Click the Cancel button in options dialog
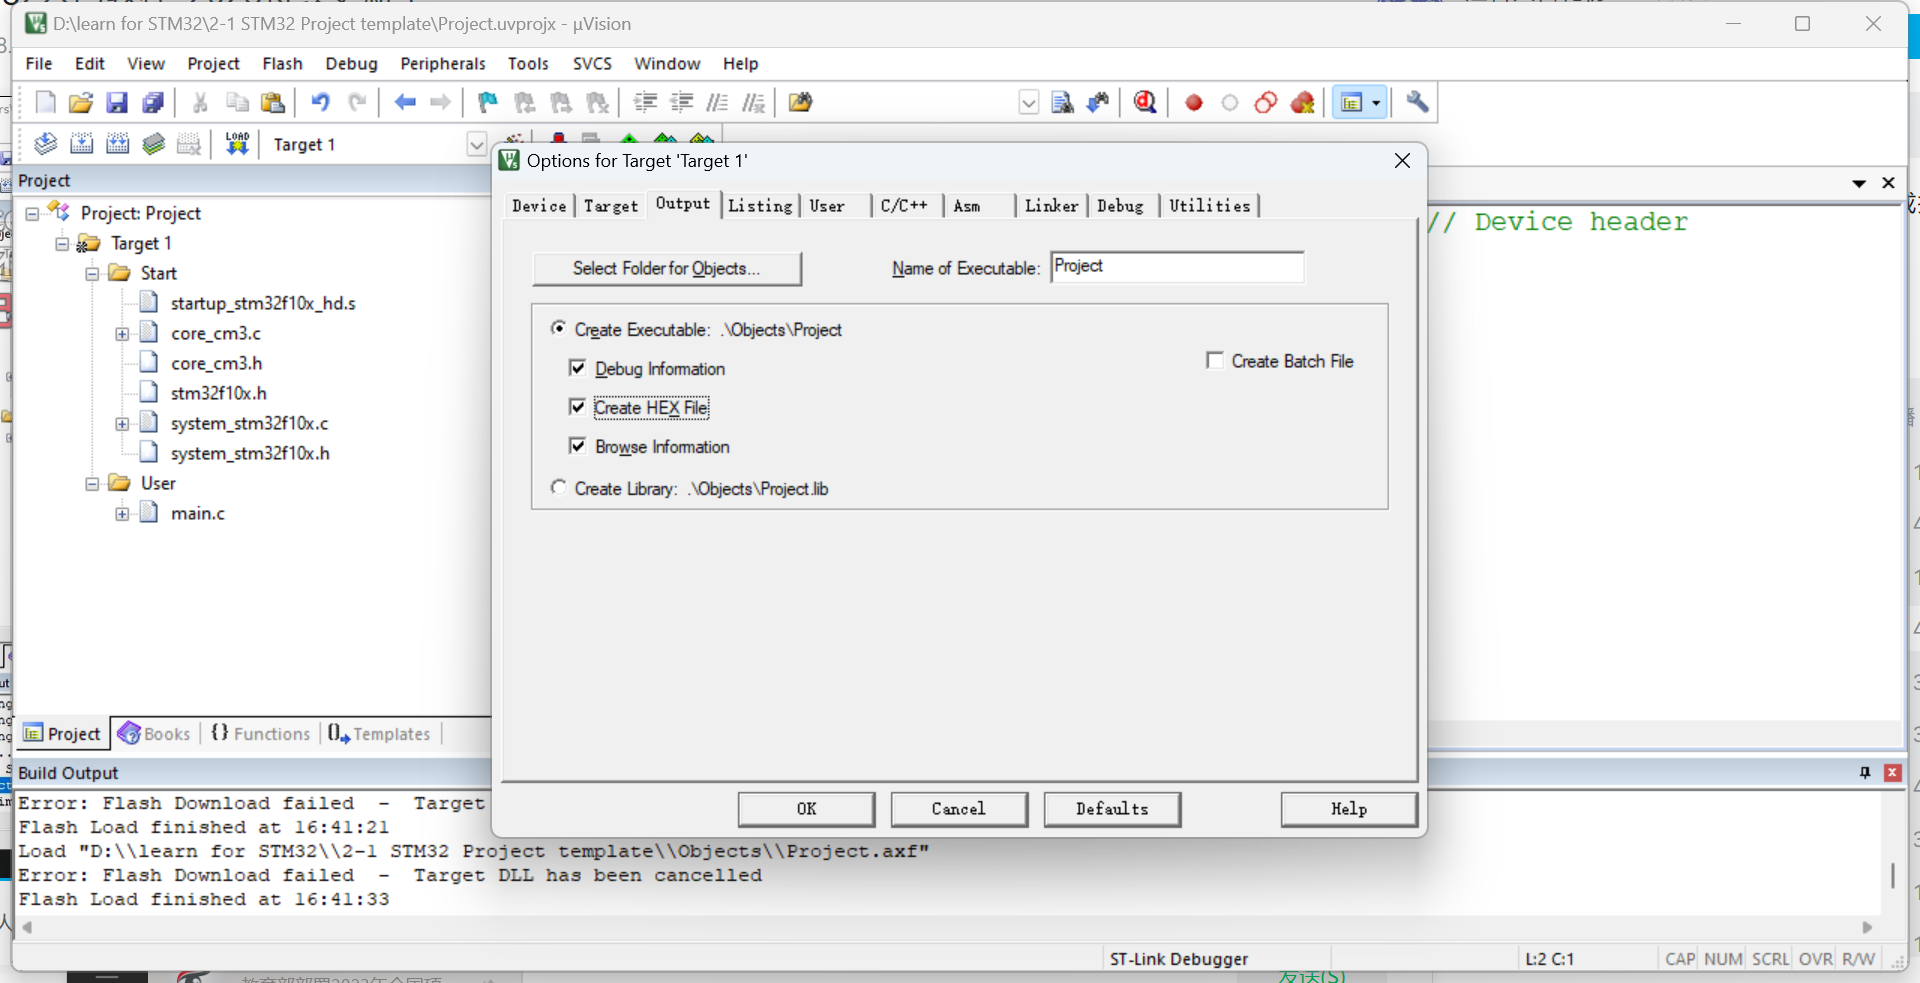 (959, 809)
